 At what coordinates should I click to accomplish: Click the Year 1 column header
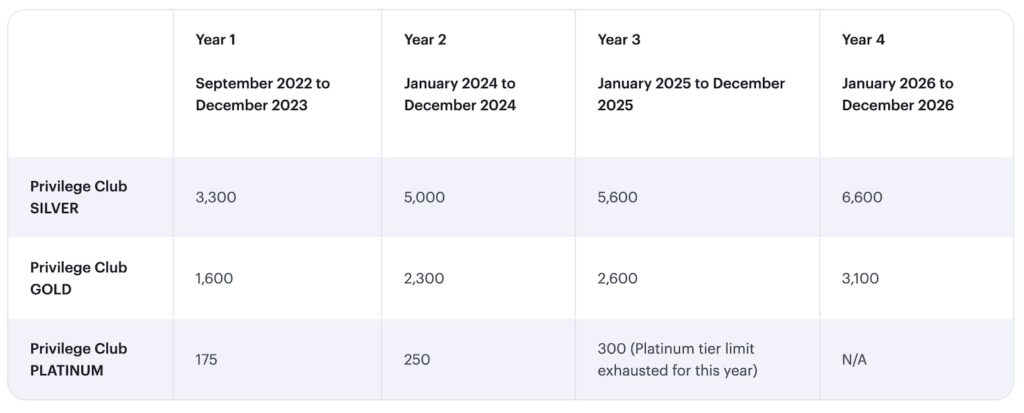pos(216,40)
